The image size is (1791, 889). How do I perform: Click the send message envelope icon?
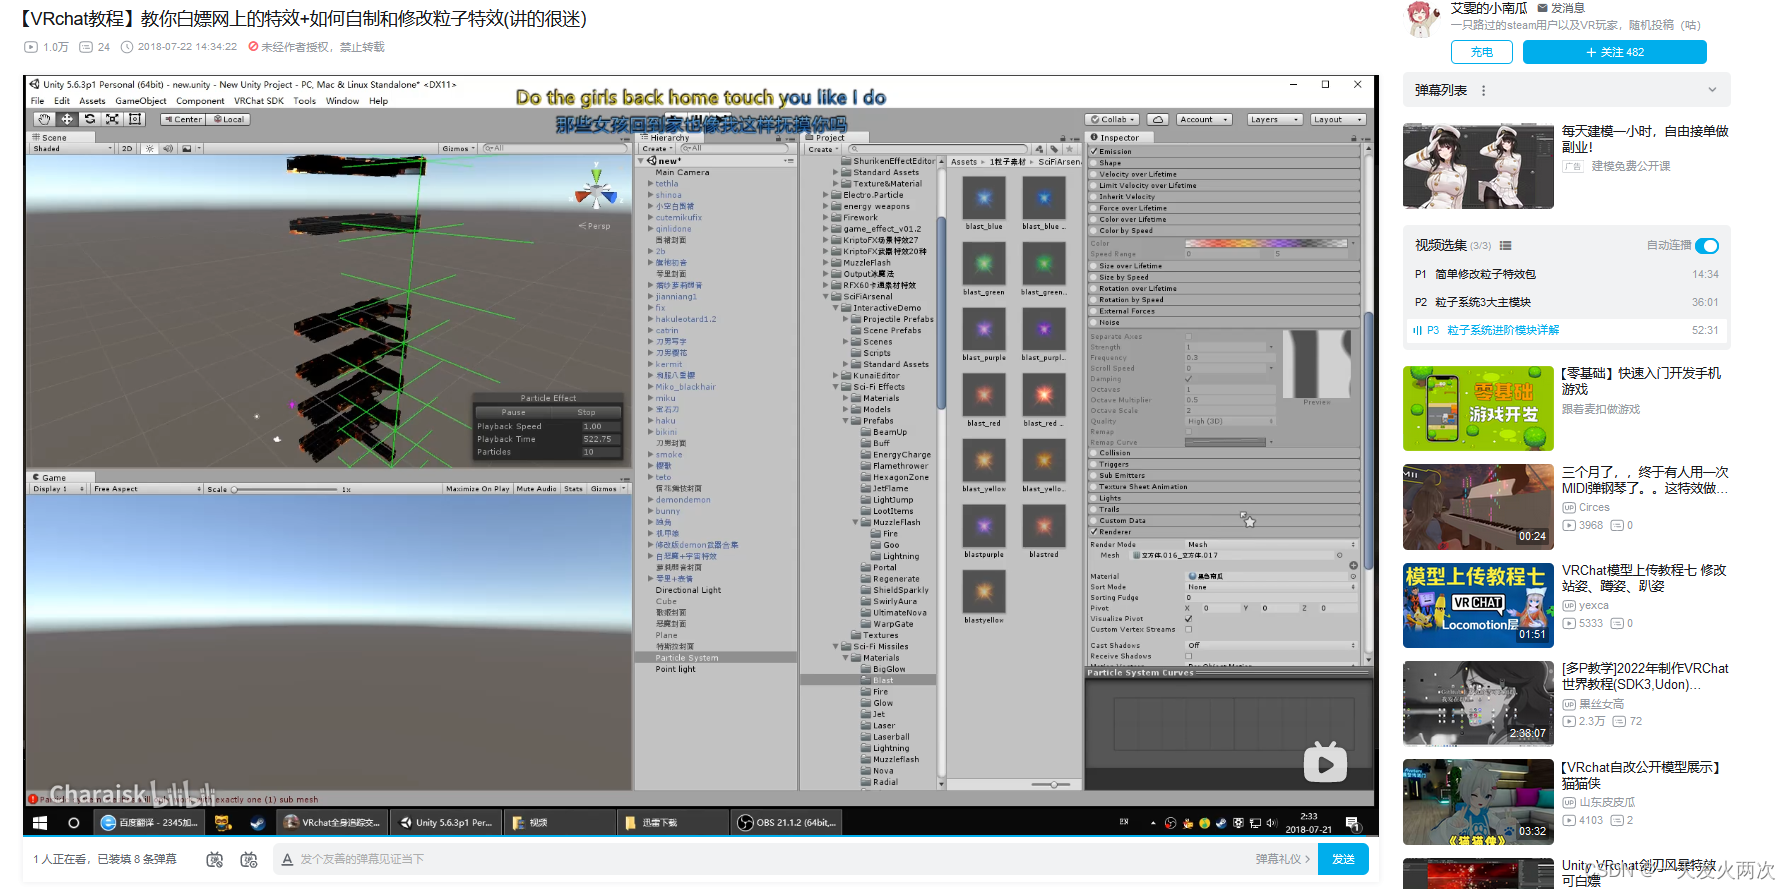pos(1542,8)
